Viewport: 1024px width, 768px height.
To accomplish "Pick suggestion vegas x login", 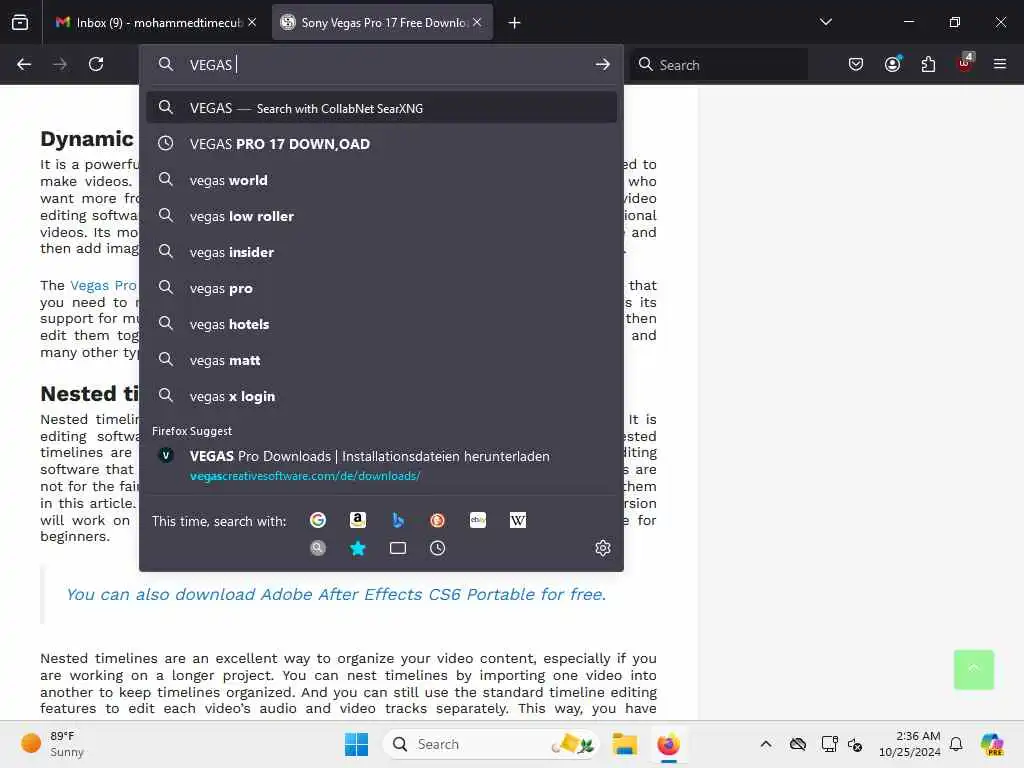I will (381, 396).
